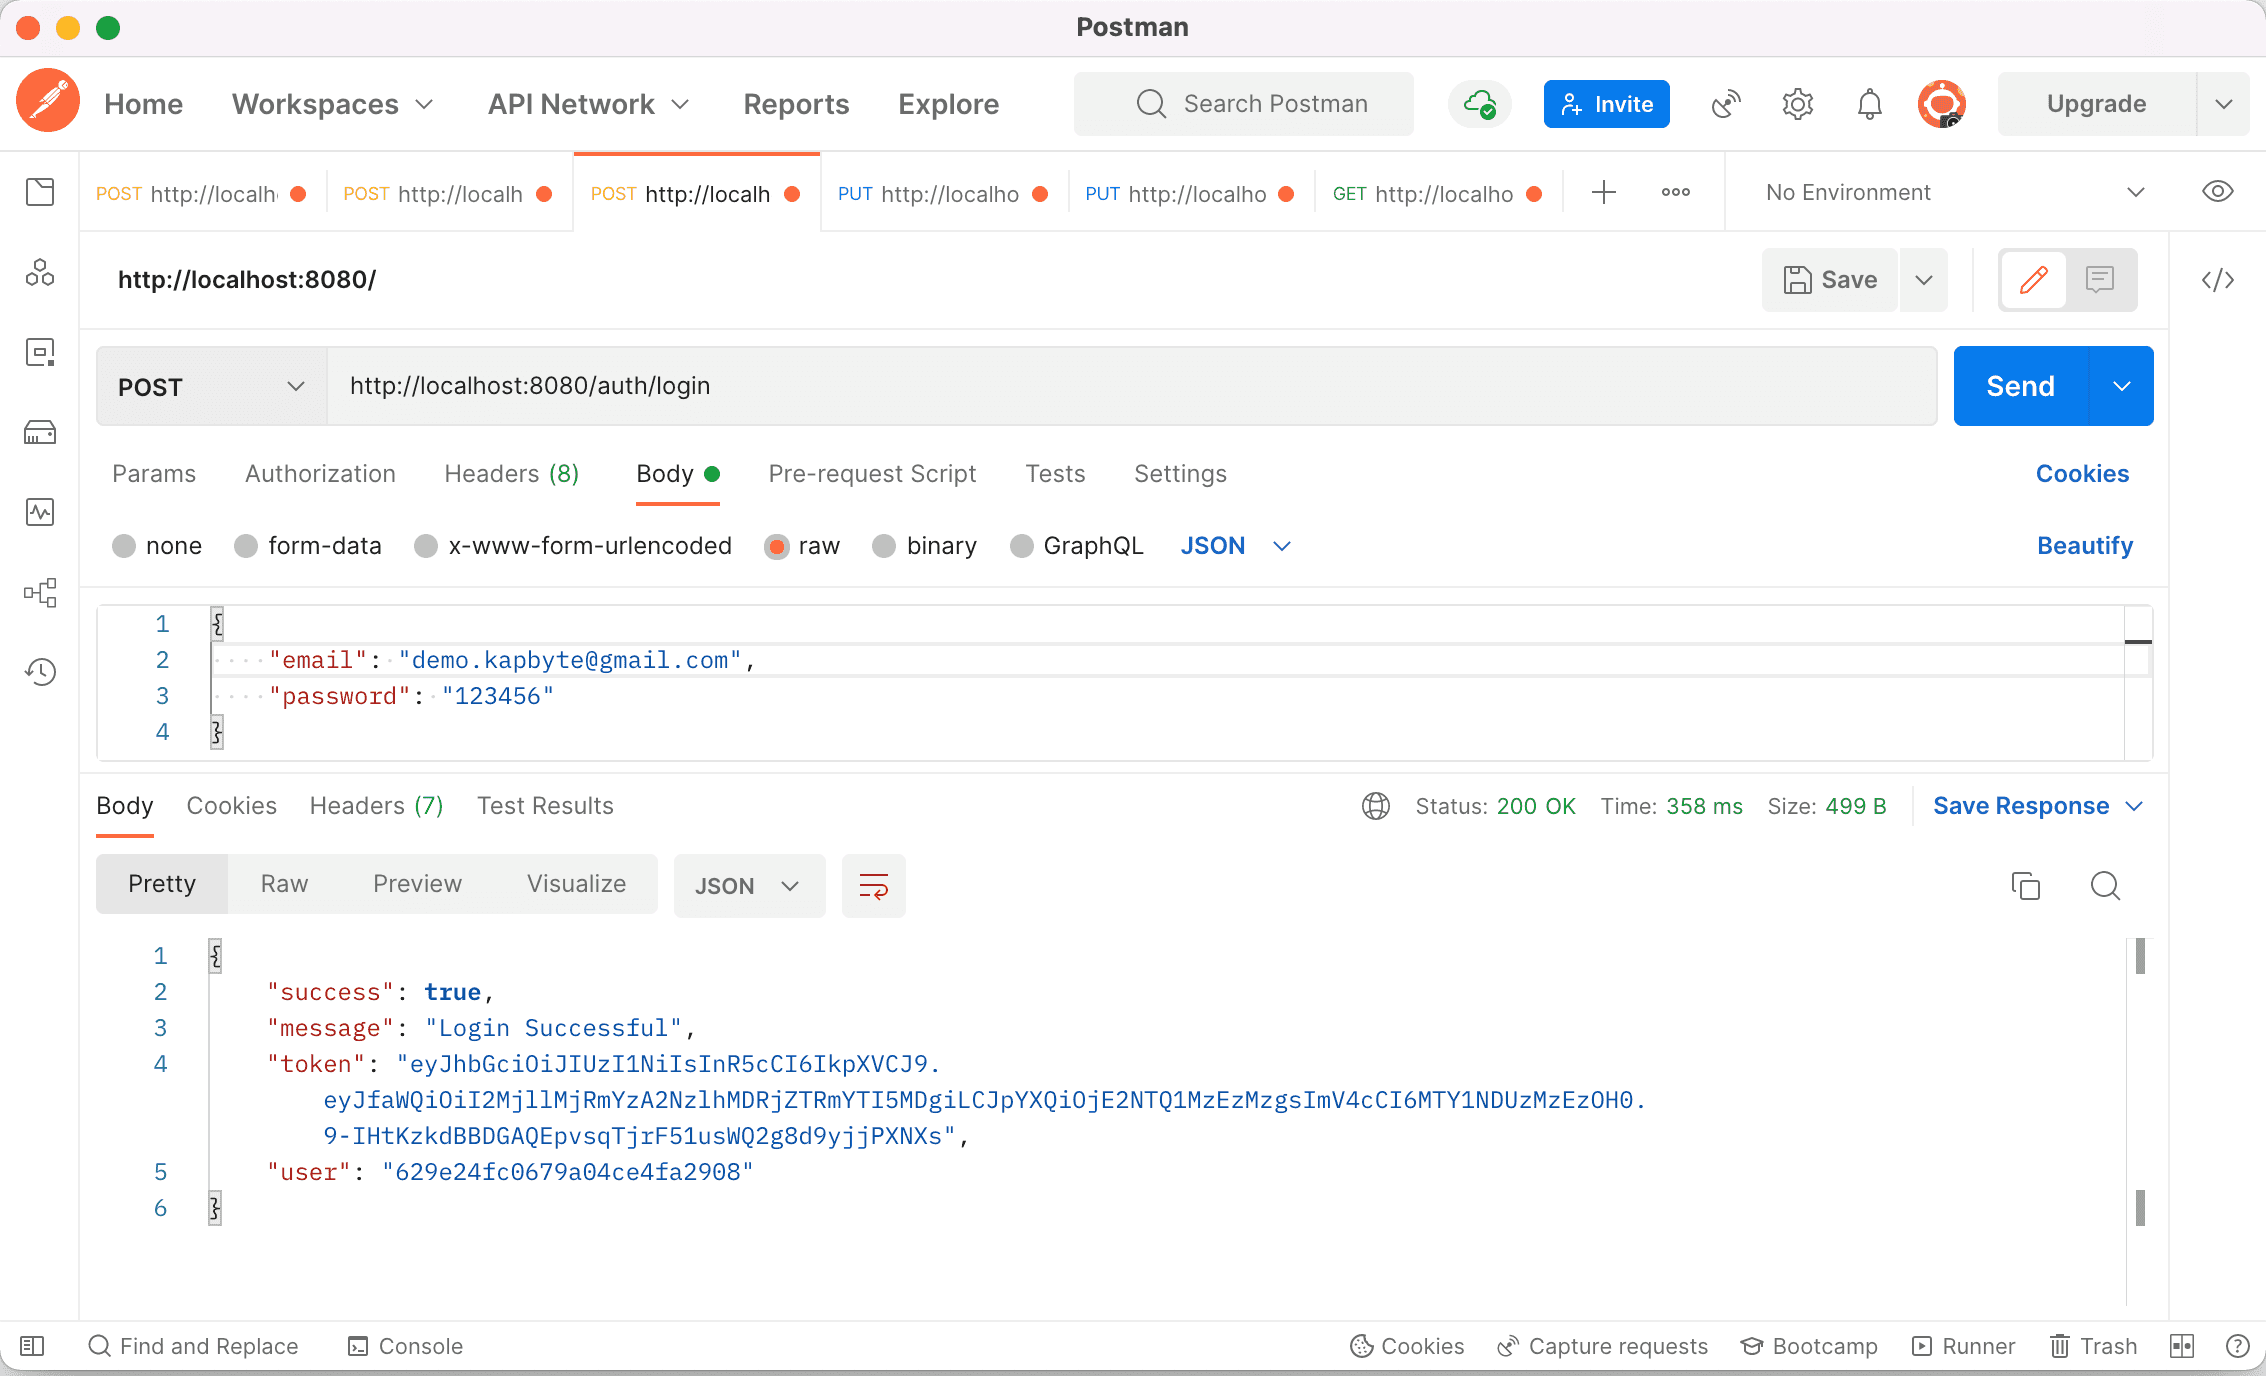This screenshot has height=1376, width=2266.
Task: Open the notifications bell
Action: coord(1869,104)
